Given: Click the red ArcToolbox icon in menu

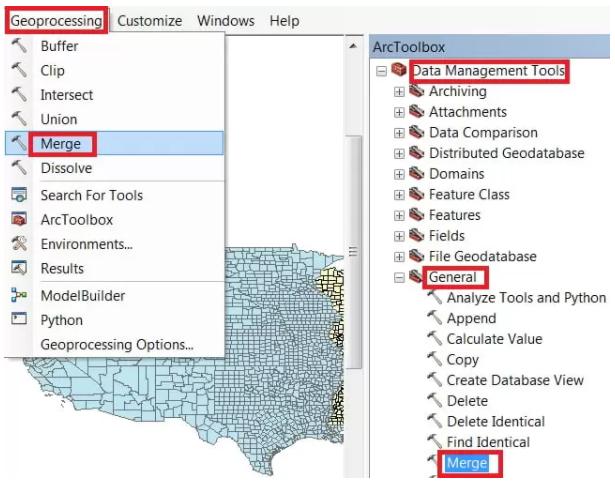Looking at the screenshot, I should [x=19, y=219].
